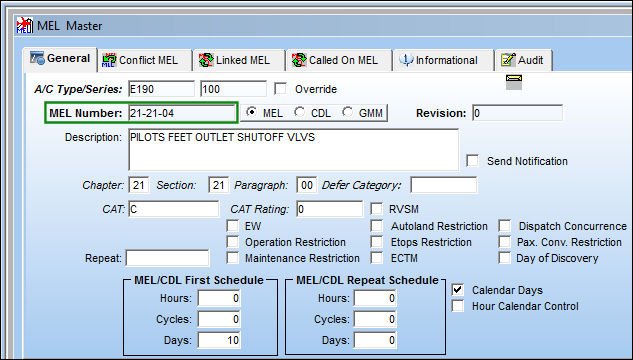Click the Section field
Image resolution: width=633 pixels, height=360 pixels.
click(219, 185)
